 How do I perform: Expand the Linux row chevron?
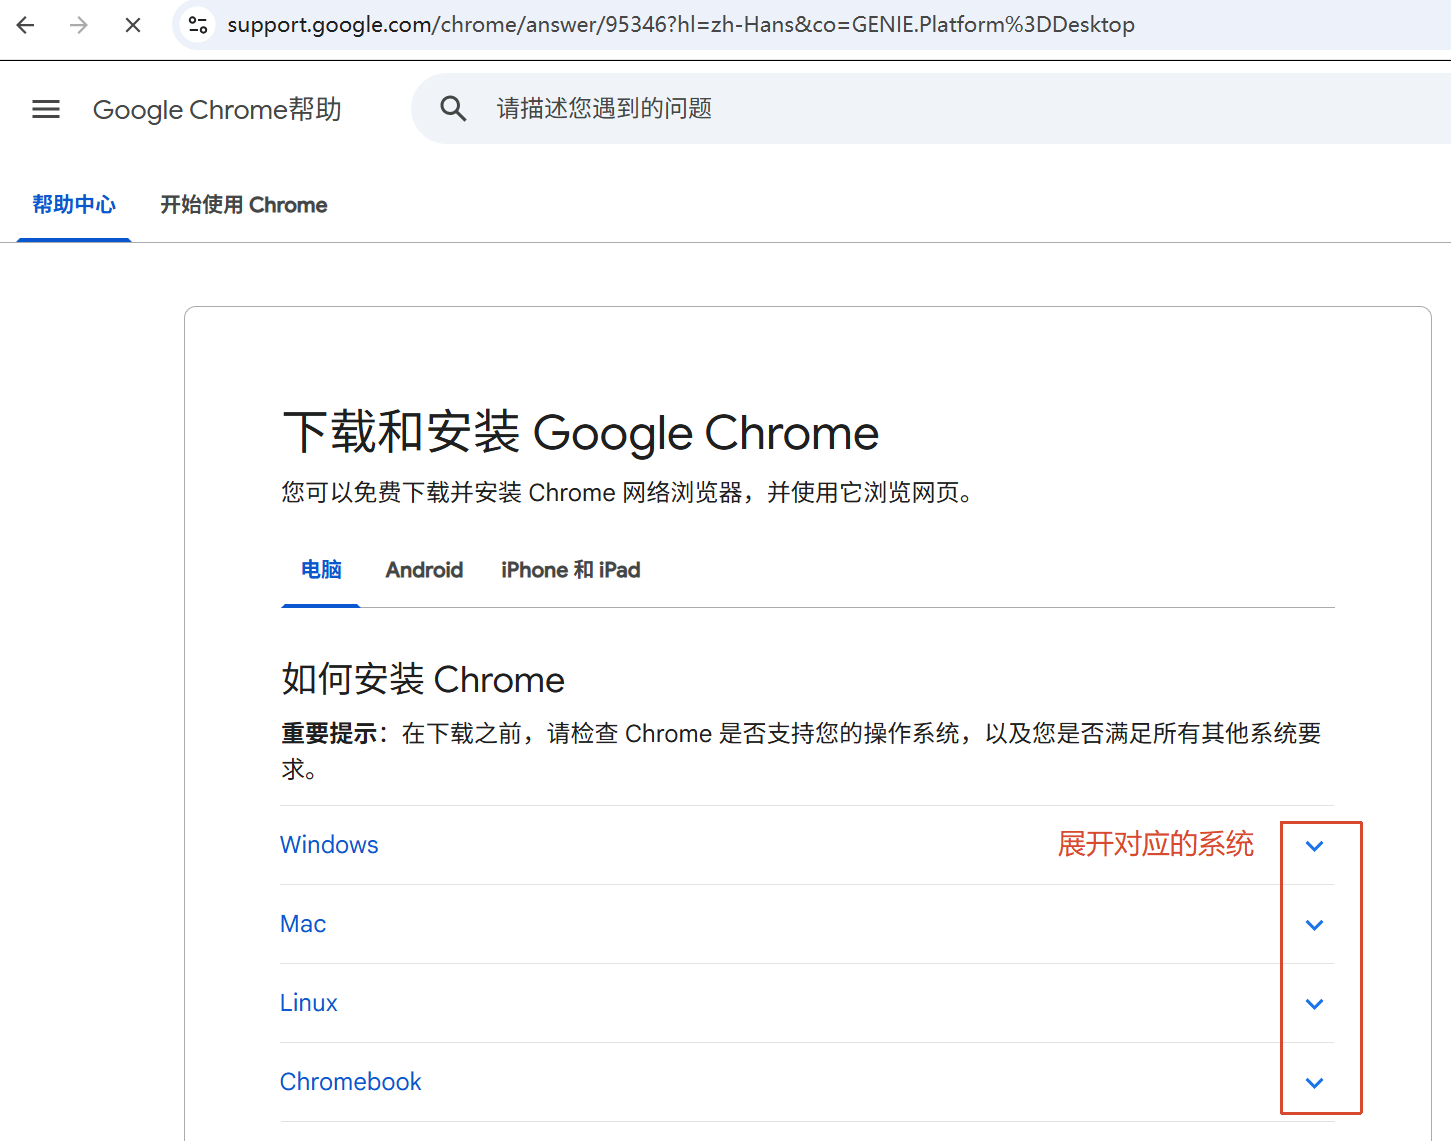1314,1004
